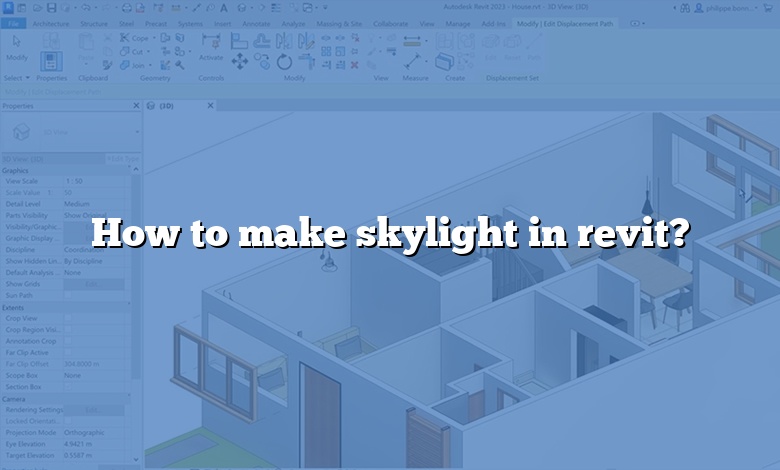Click the File menu button
Screen dimensions: 780x470
[12, 23]
